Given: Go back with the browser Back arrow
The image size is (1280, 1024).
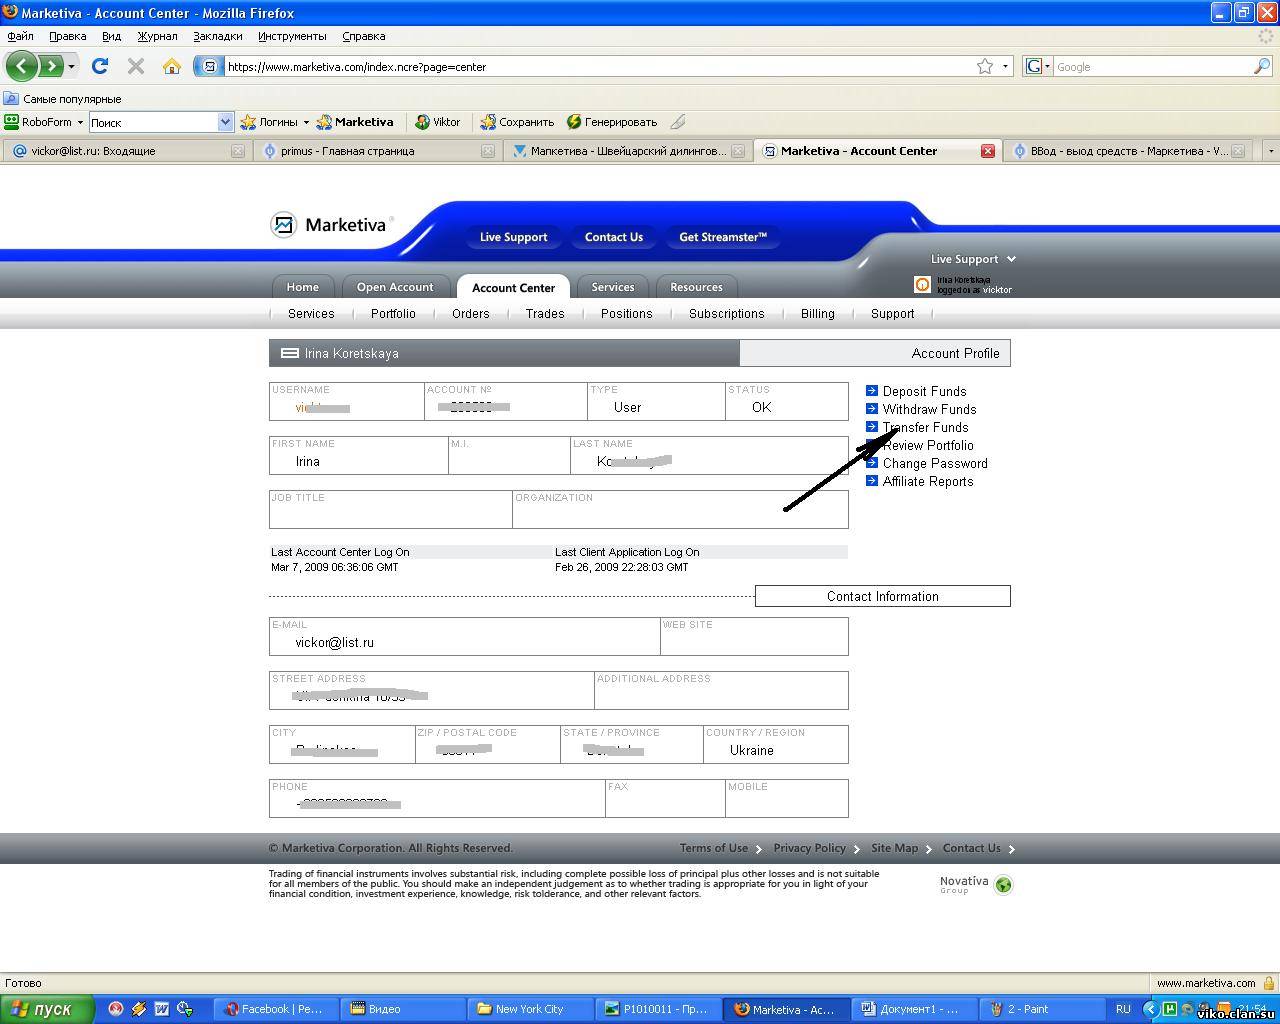Looking at the screenshot, I should pos(21,67).
